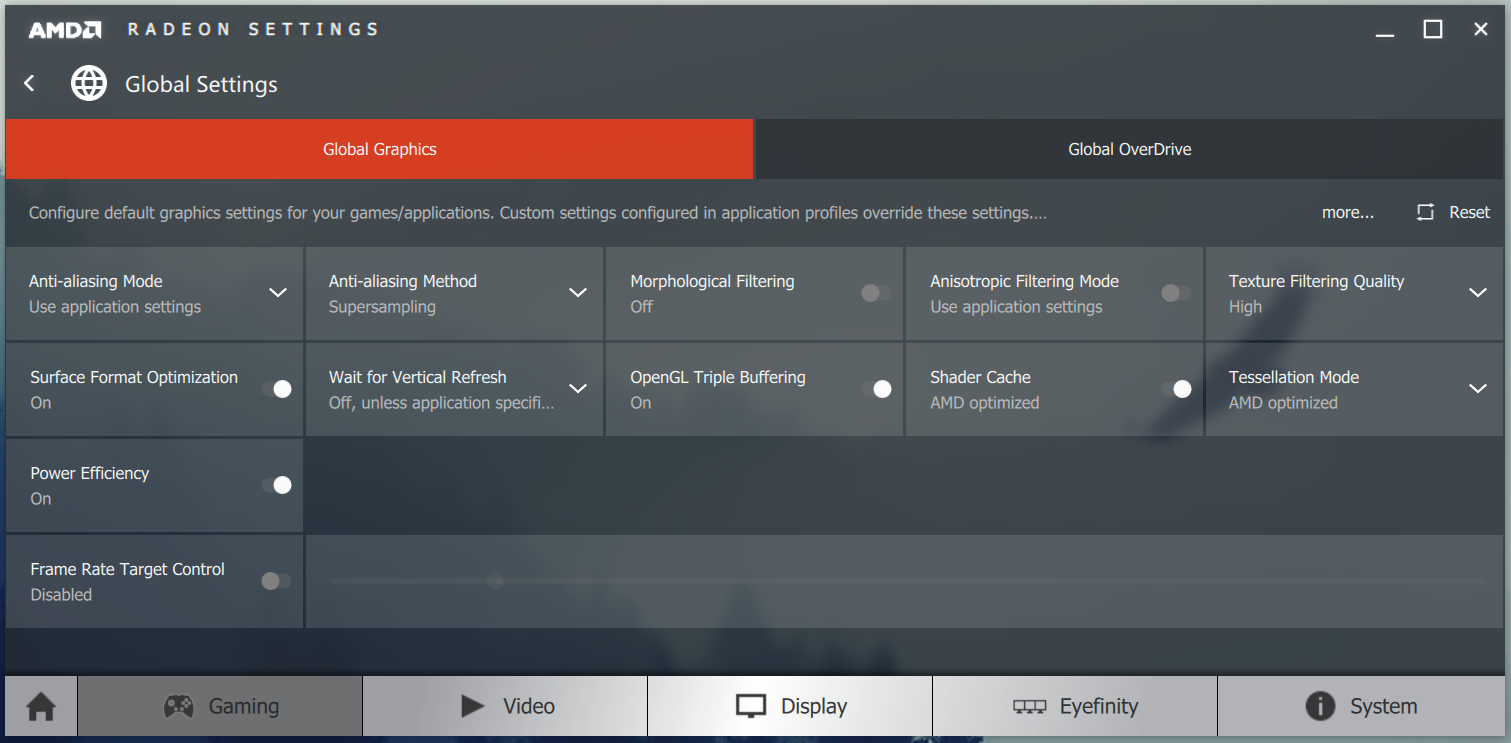Toggle the Shader Cache switch

coord(1177,389)
